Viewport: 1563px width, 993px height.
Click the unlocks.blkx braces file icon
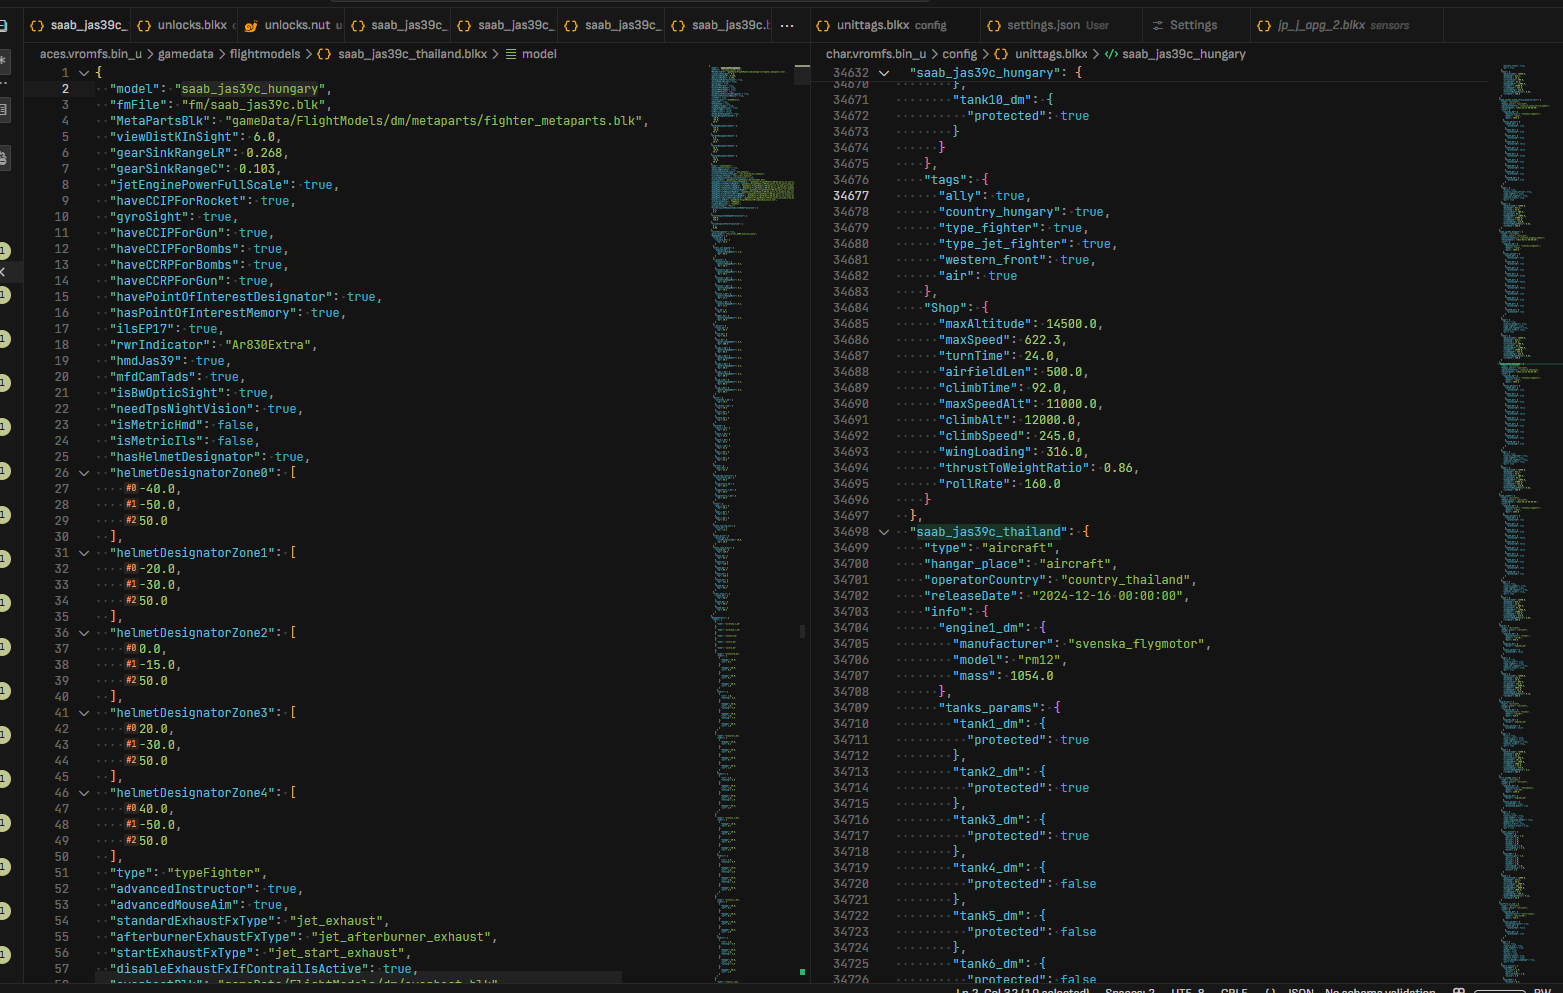144,25
